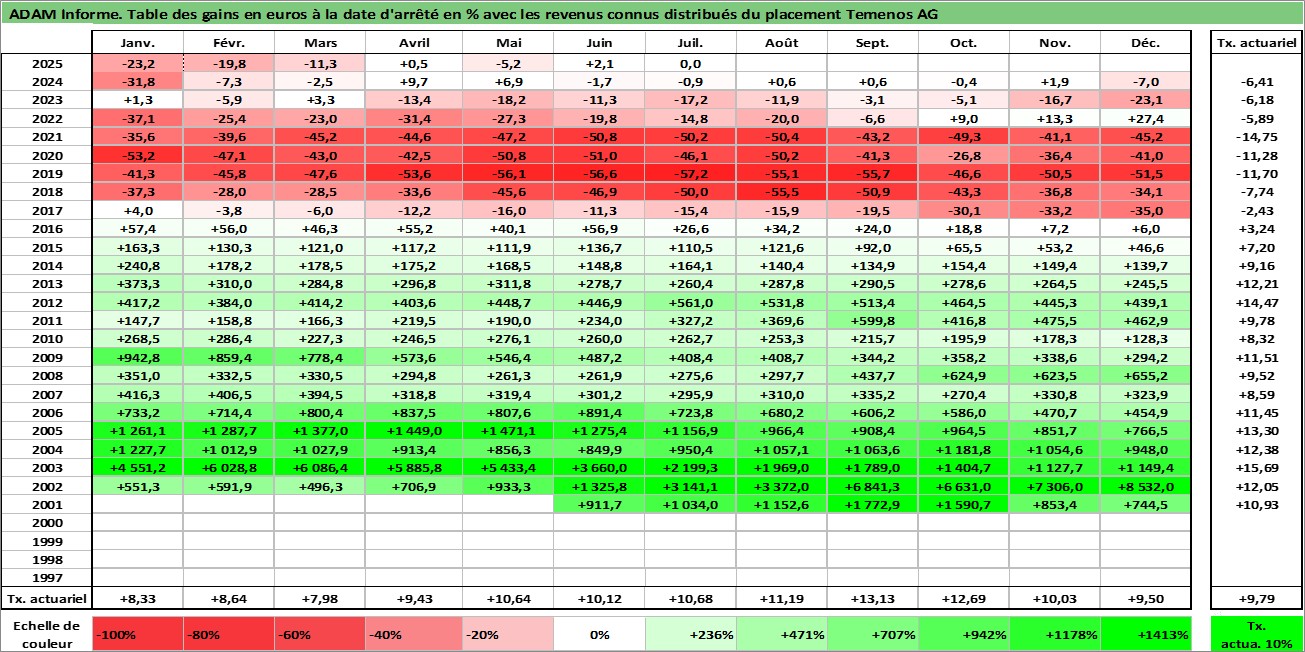Select the -40% color scale swatch

(411, 634)
